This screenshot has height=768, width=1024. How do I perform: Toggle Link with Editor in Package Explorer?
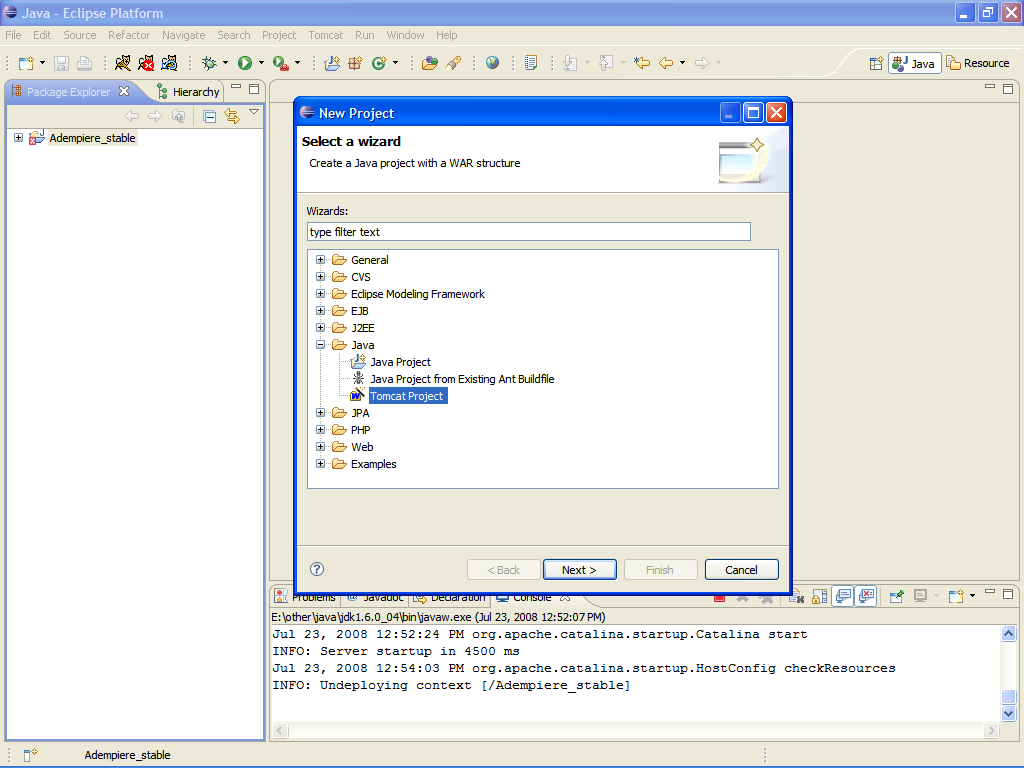coord(232,117)
